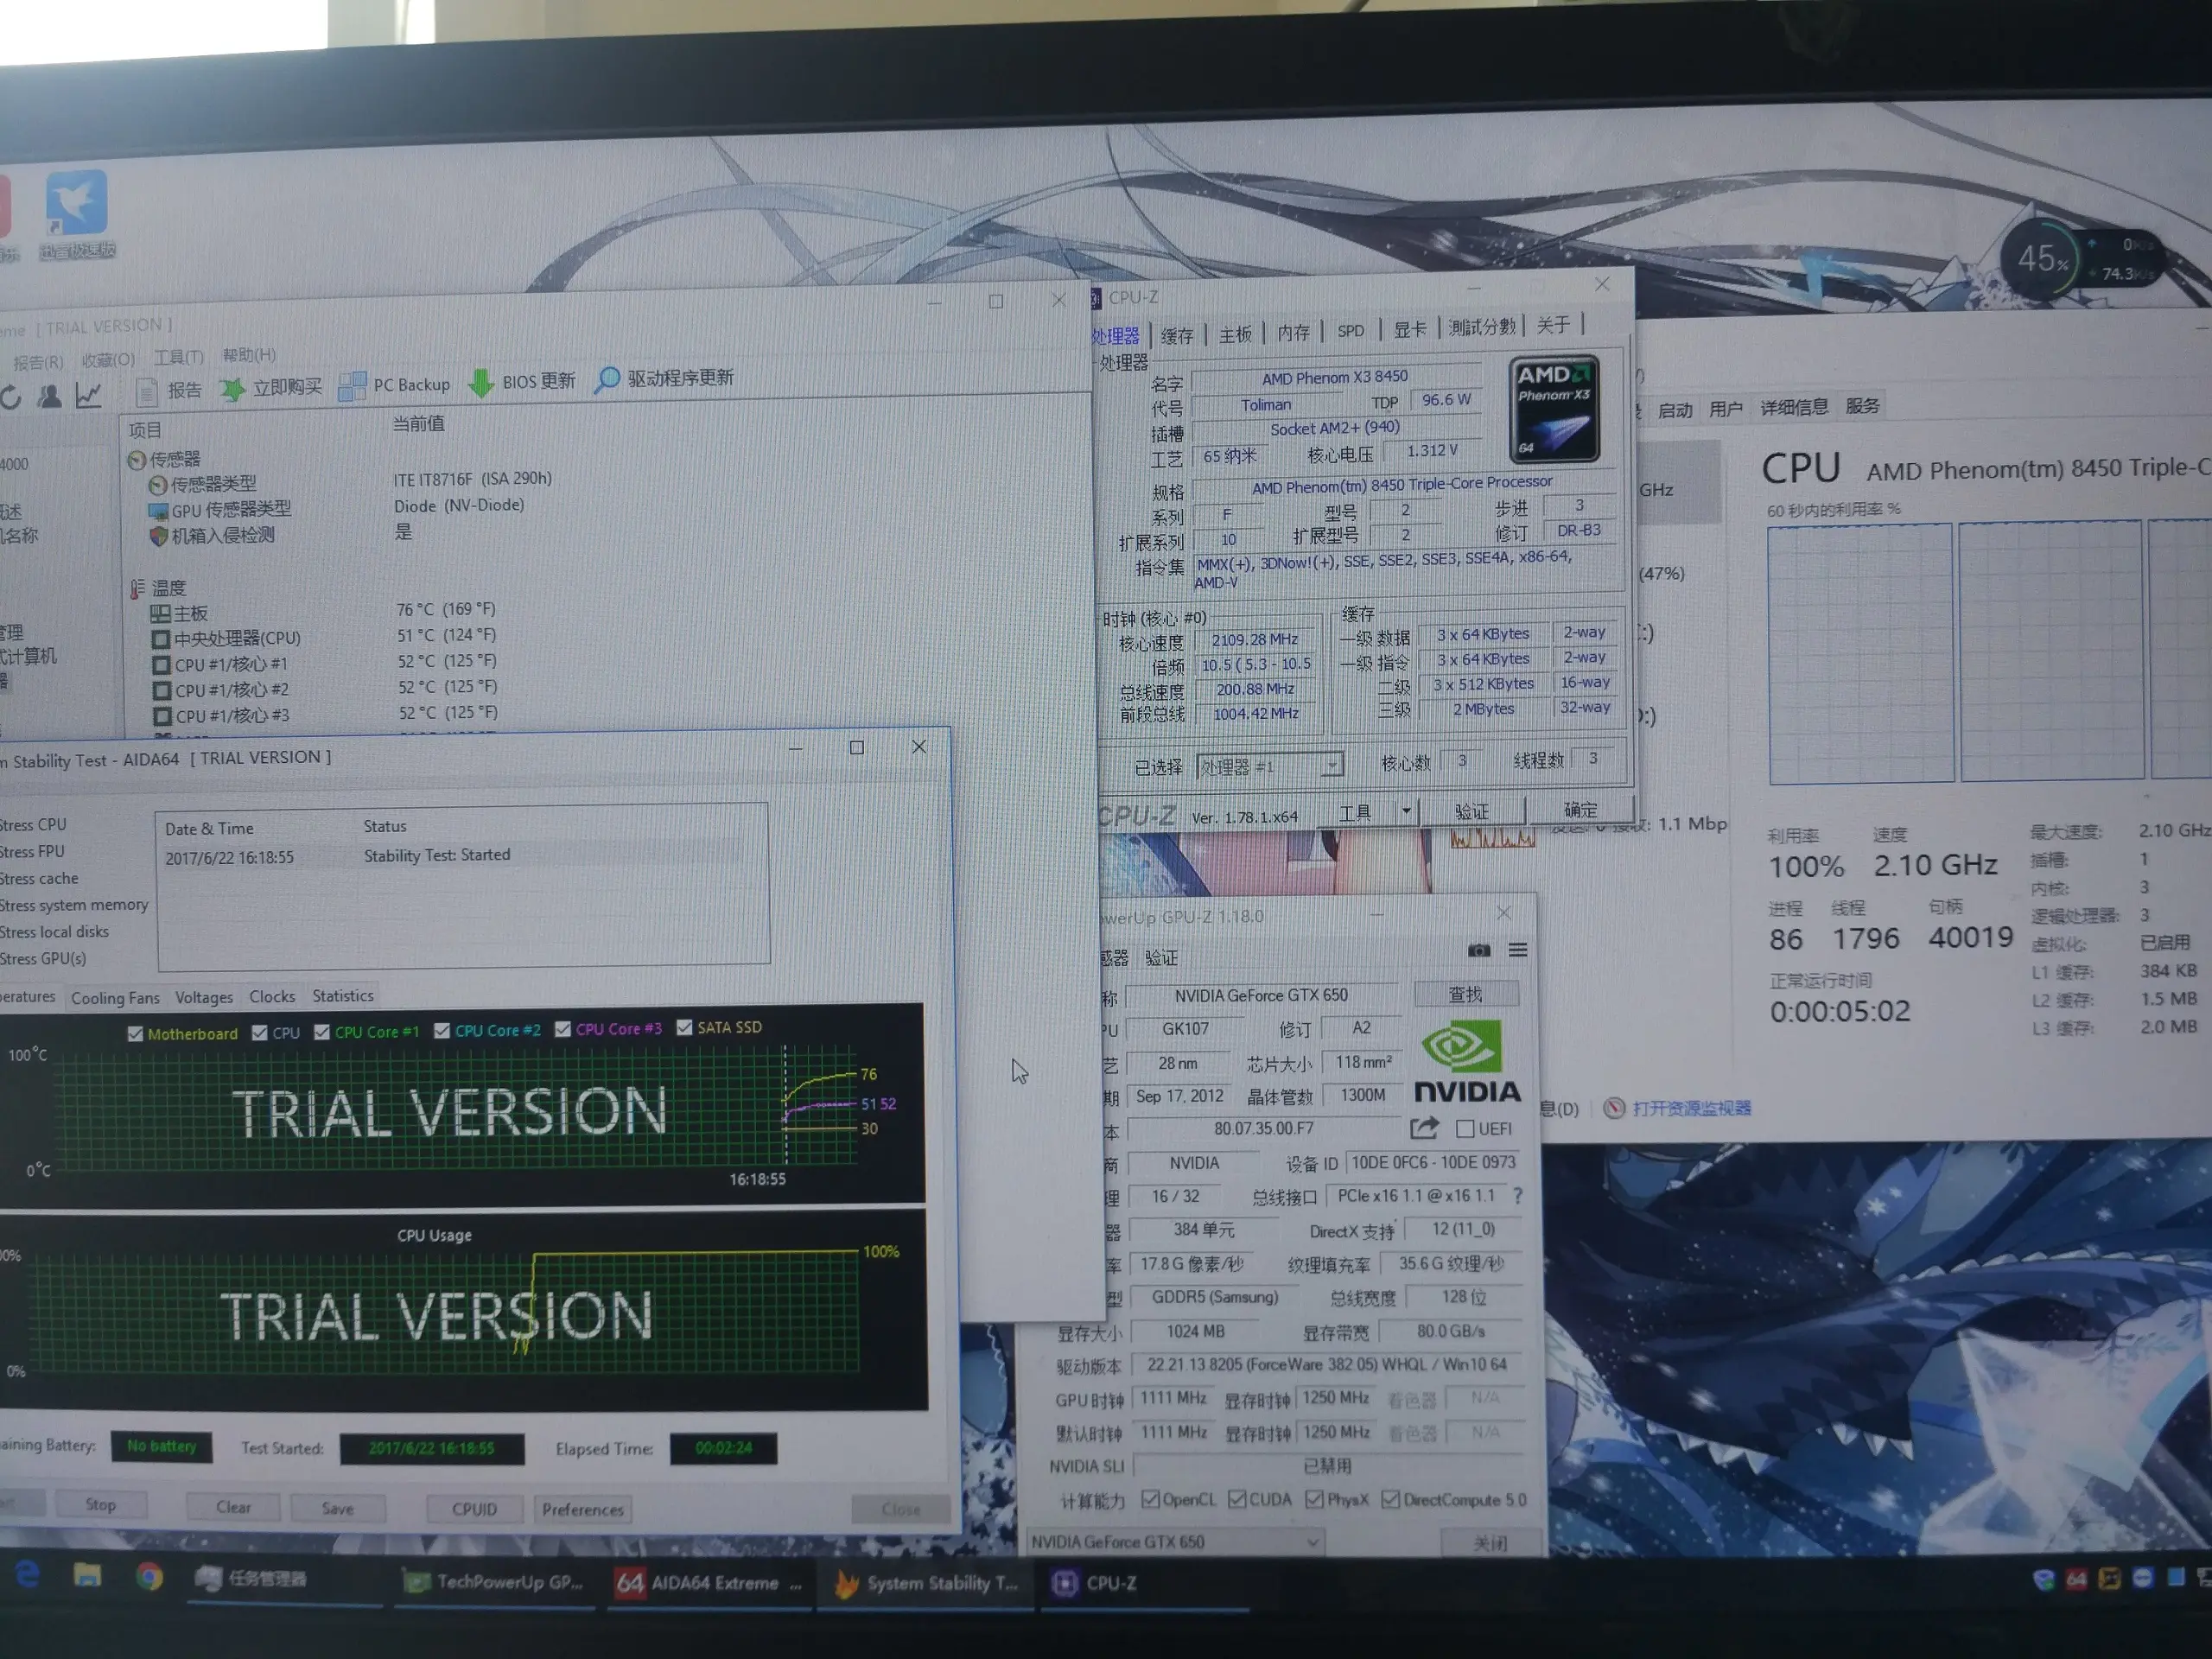Click the AIDA64 refresh toolbar icon

point(10,398)
